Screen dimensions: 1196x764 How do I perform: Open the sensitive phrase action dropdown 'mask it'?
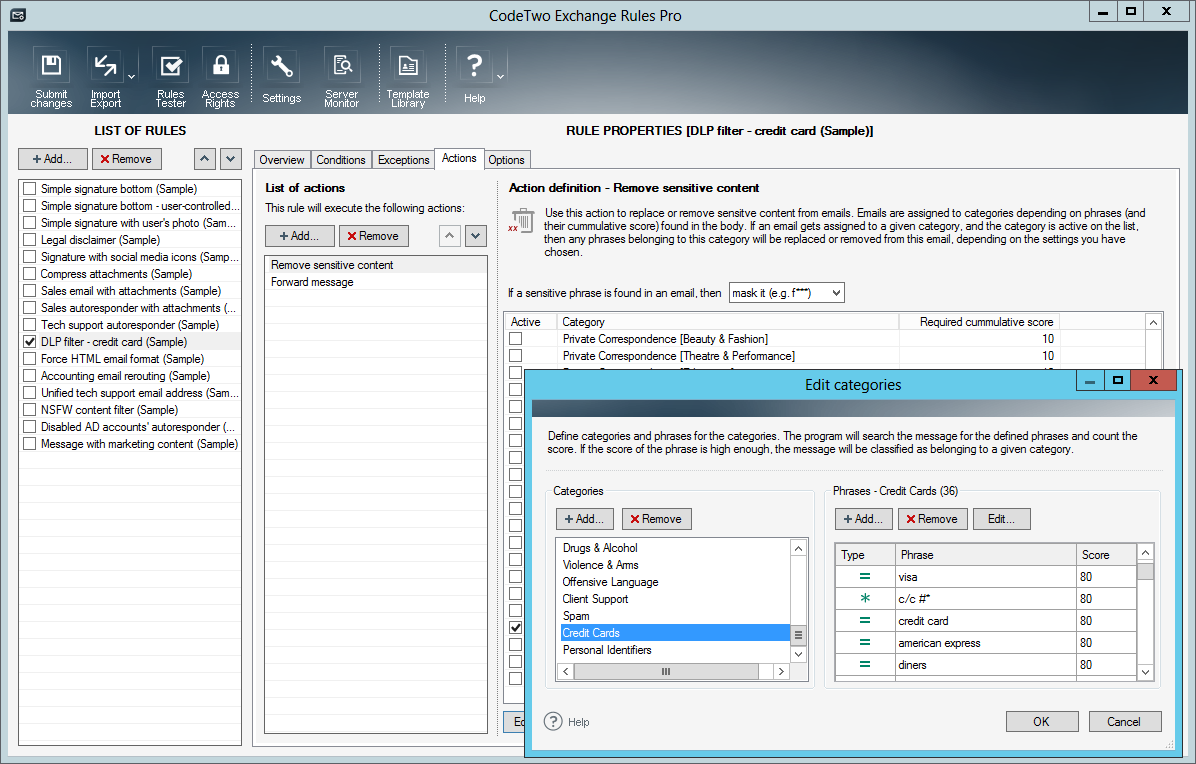(786, 293)
